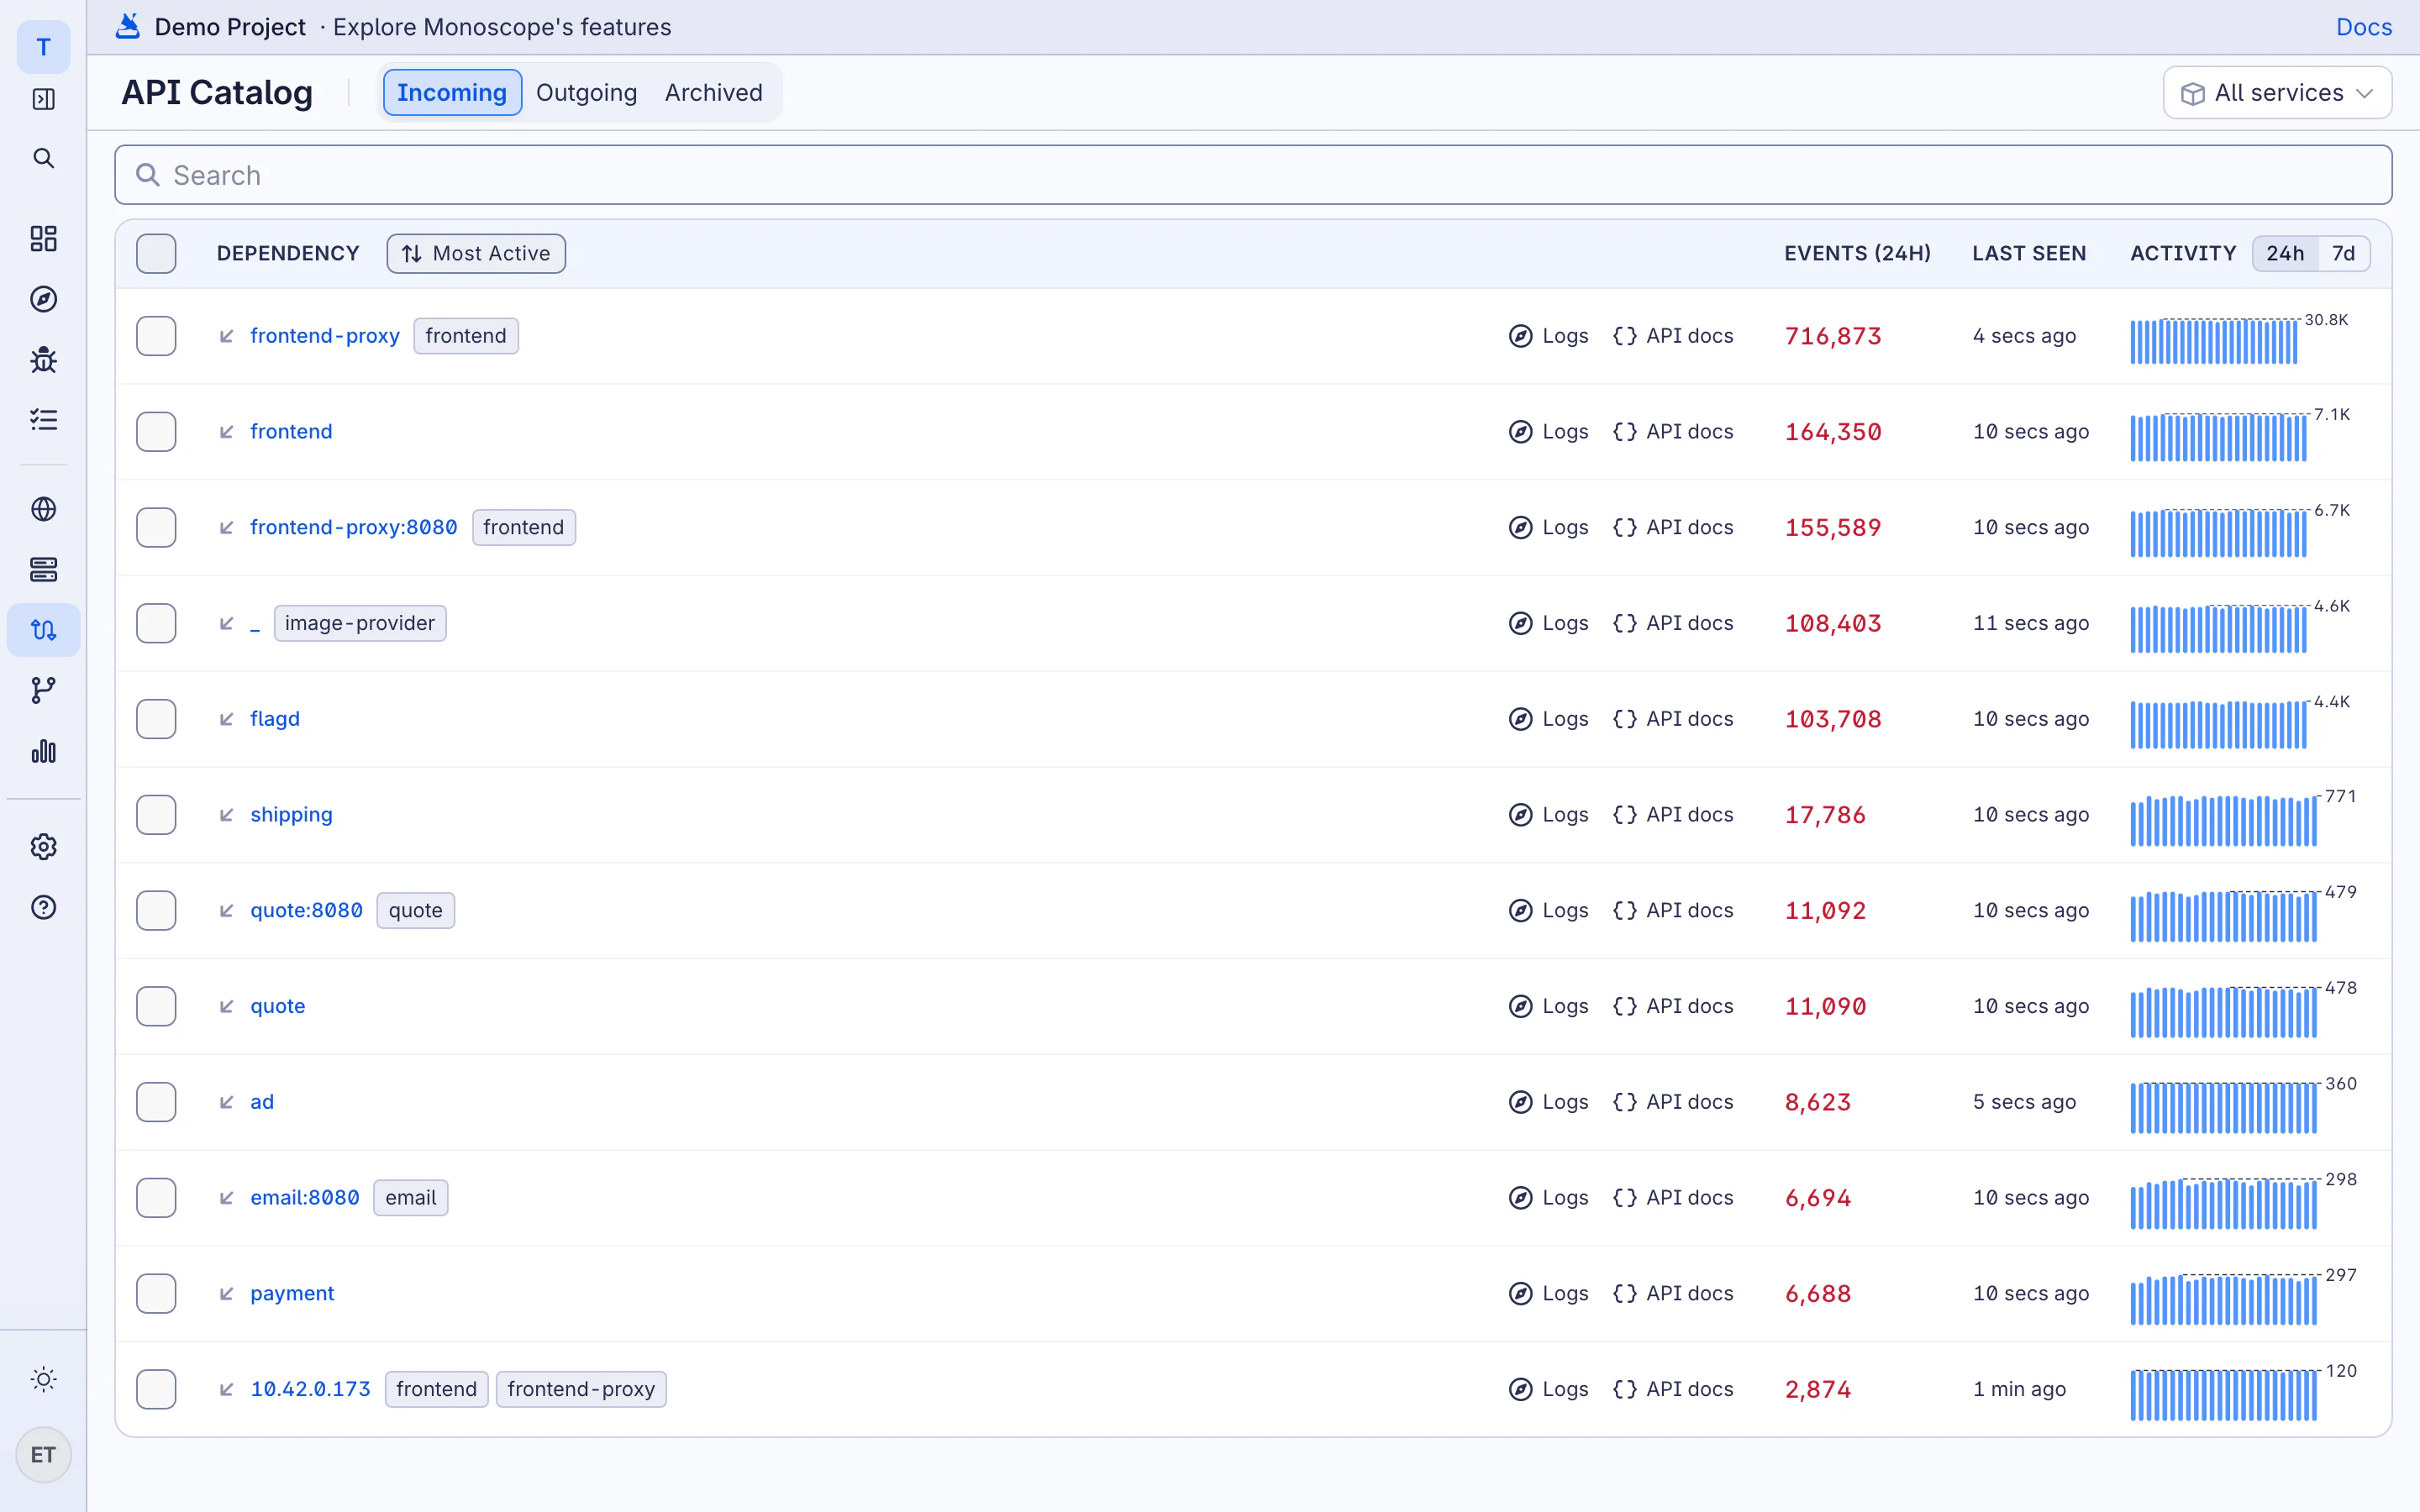
Task: Open the All services dropdown
Action: (2277, 93)
